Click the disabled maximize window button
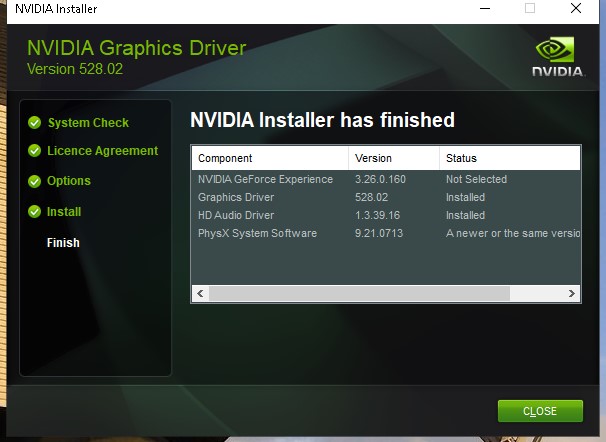 click(x=530, y=8)
